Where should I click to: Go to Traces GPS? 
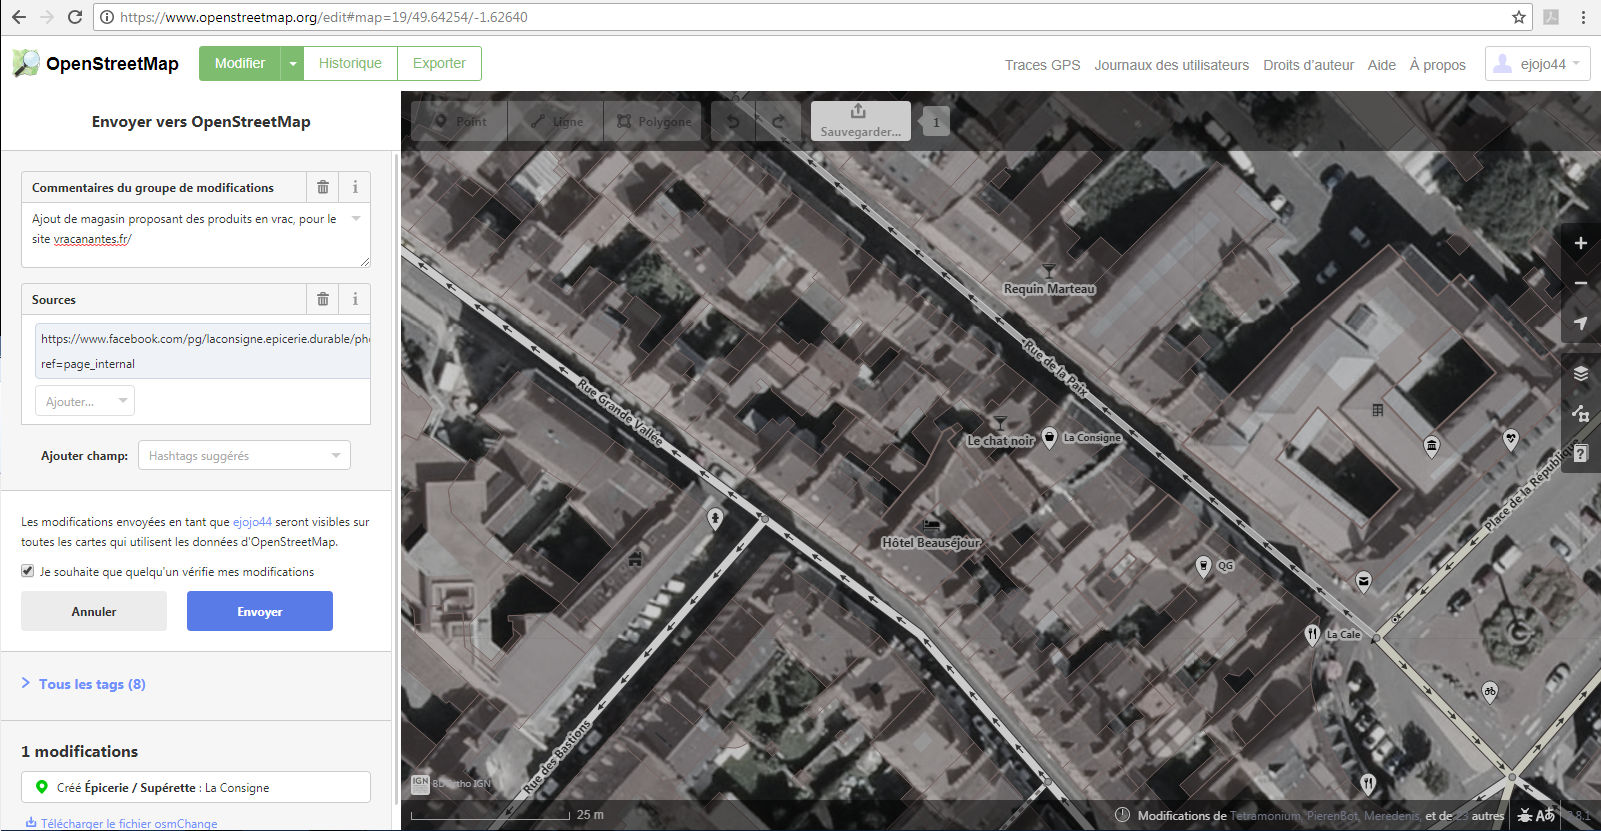(1042, 65)
